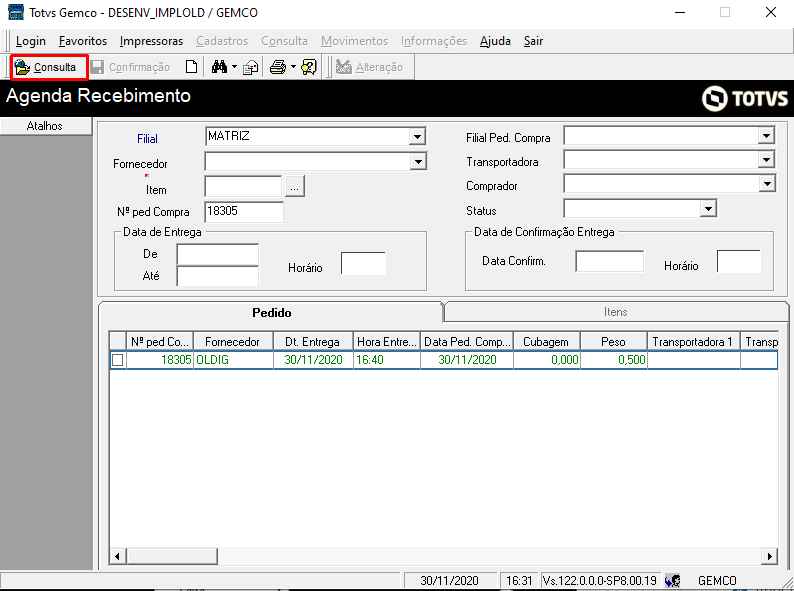Click the grid scroll right arrow

(x=770, y=557)
